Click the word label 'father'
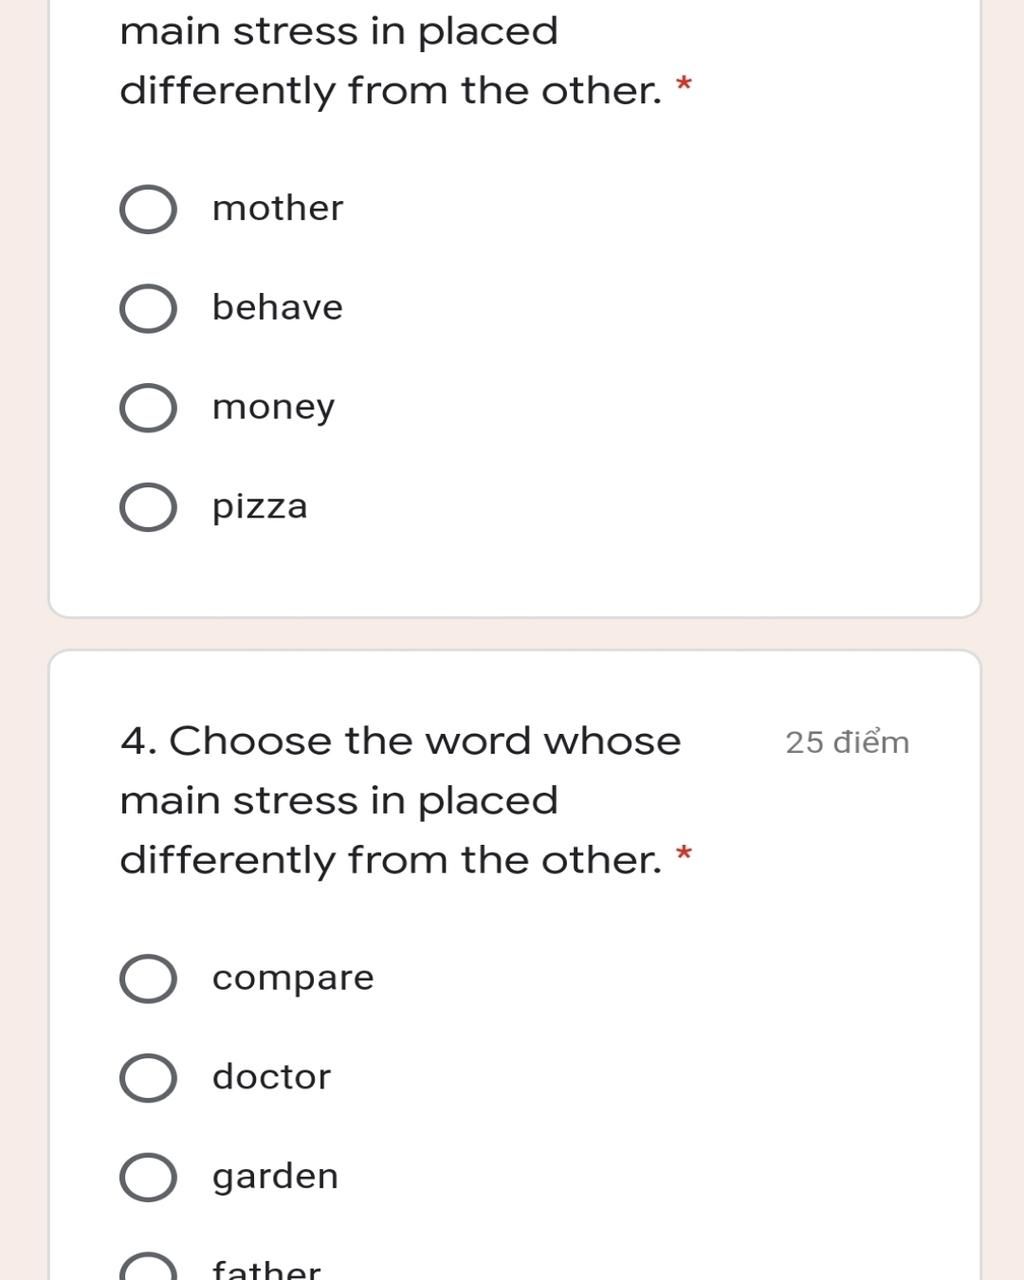Image resolution: width=1024 pixels, height=1280 pixels. coord(266,1270)
